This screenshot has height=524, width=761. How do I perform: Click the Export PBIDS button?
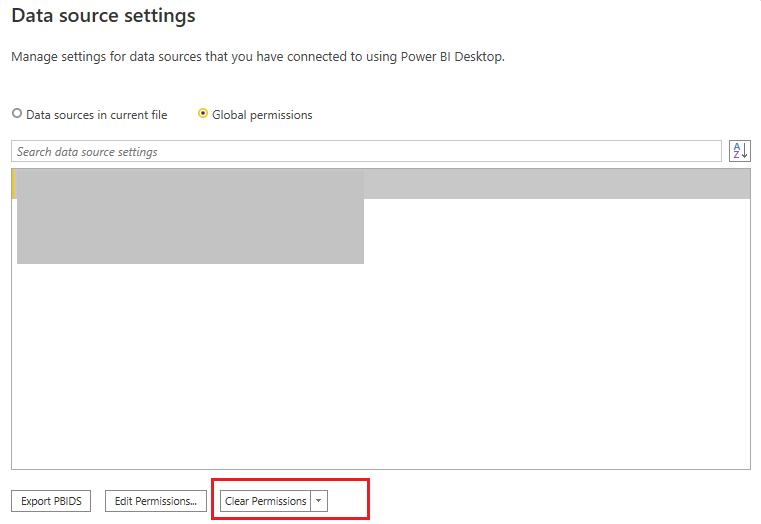51,501
